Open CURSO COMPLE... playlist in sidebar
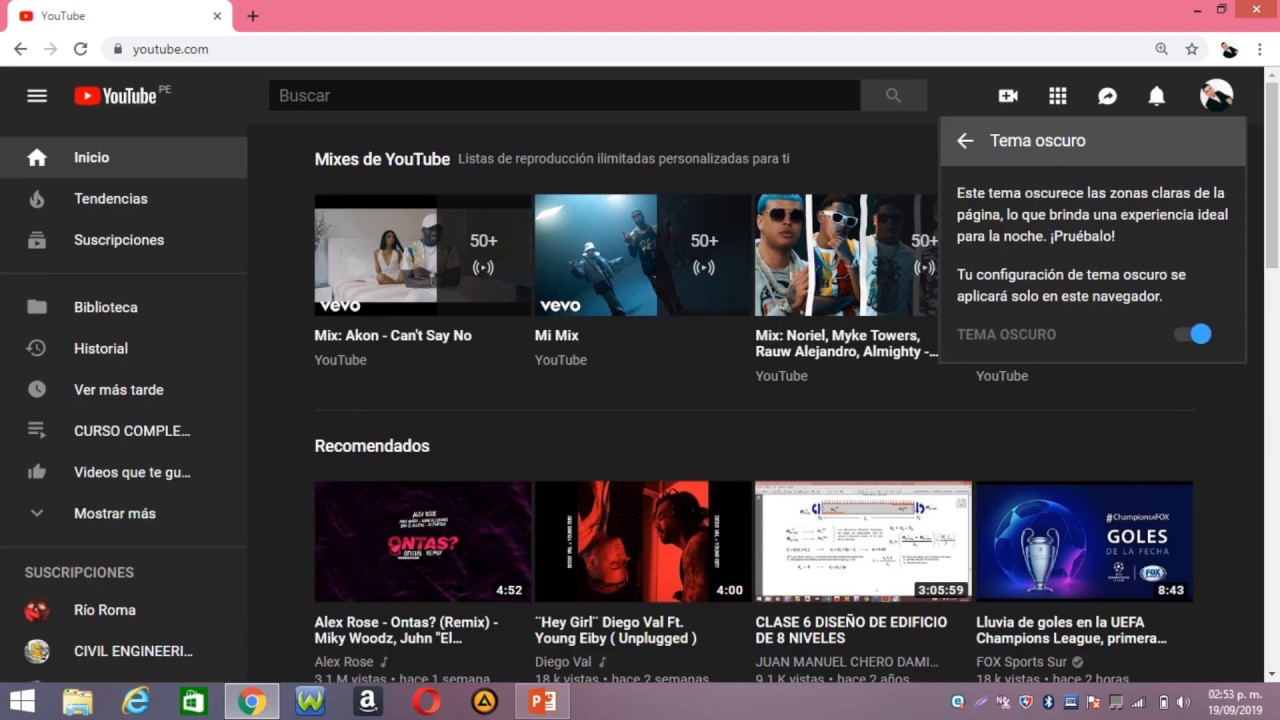The image size is (1280, 720). pyautogui.click(x=124, y=431)
